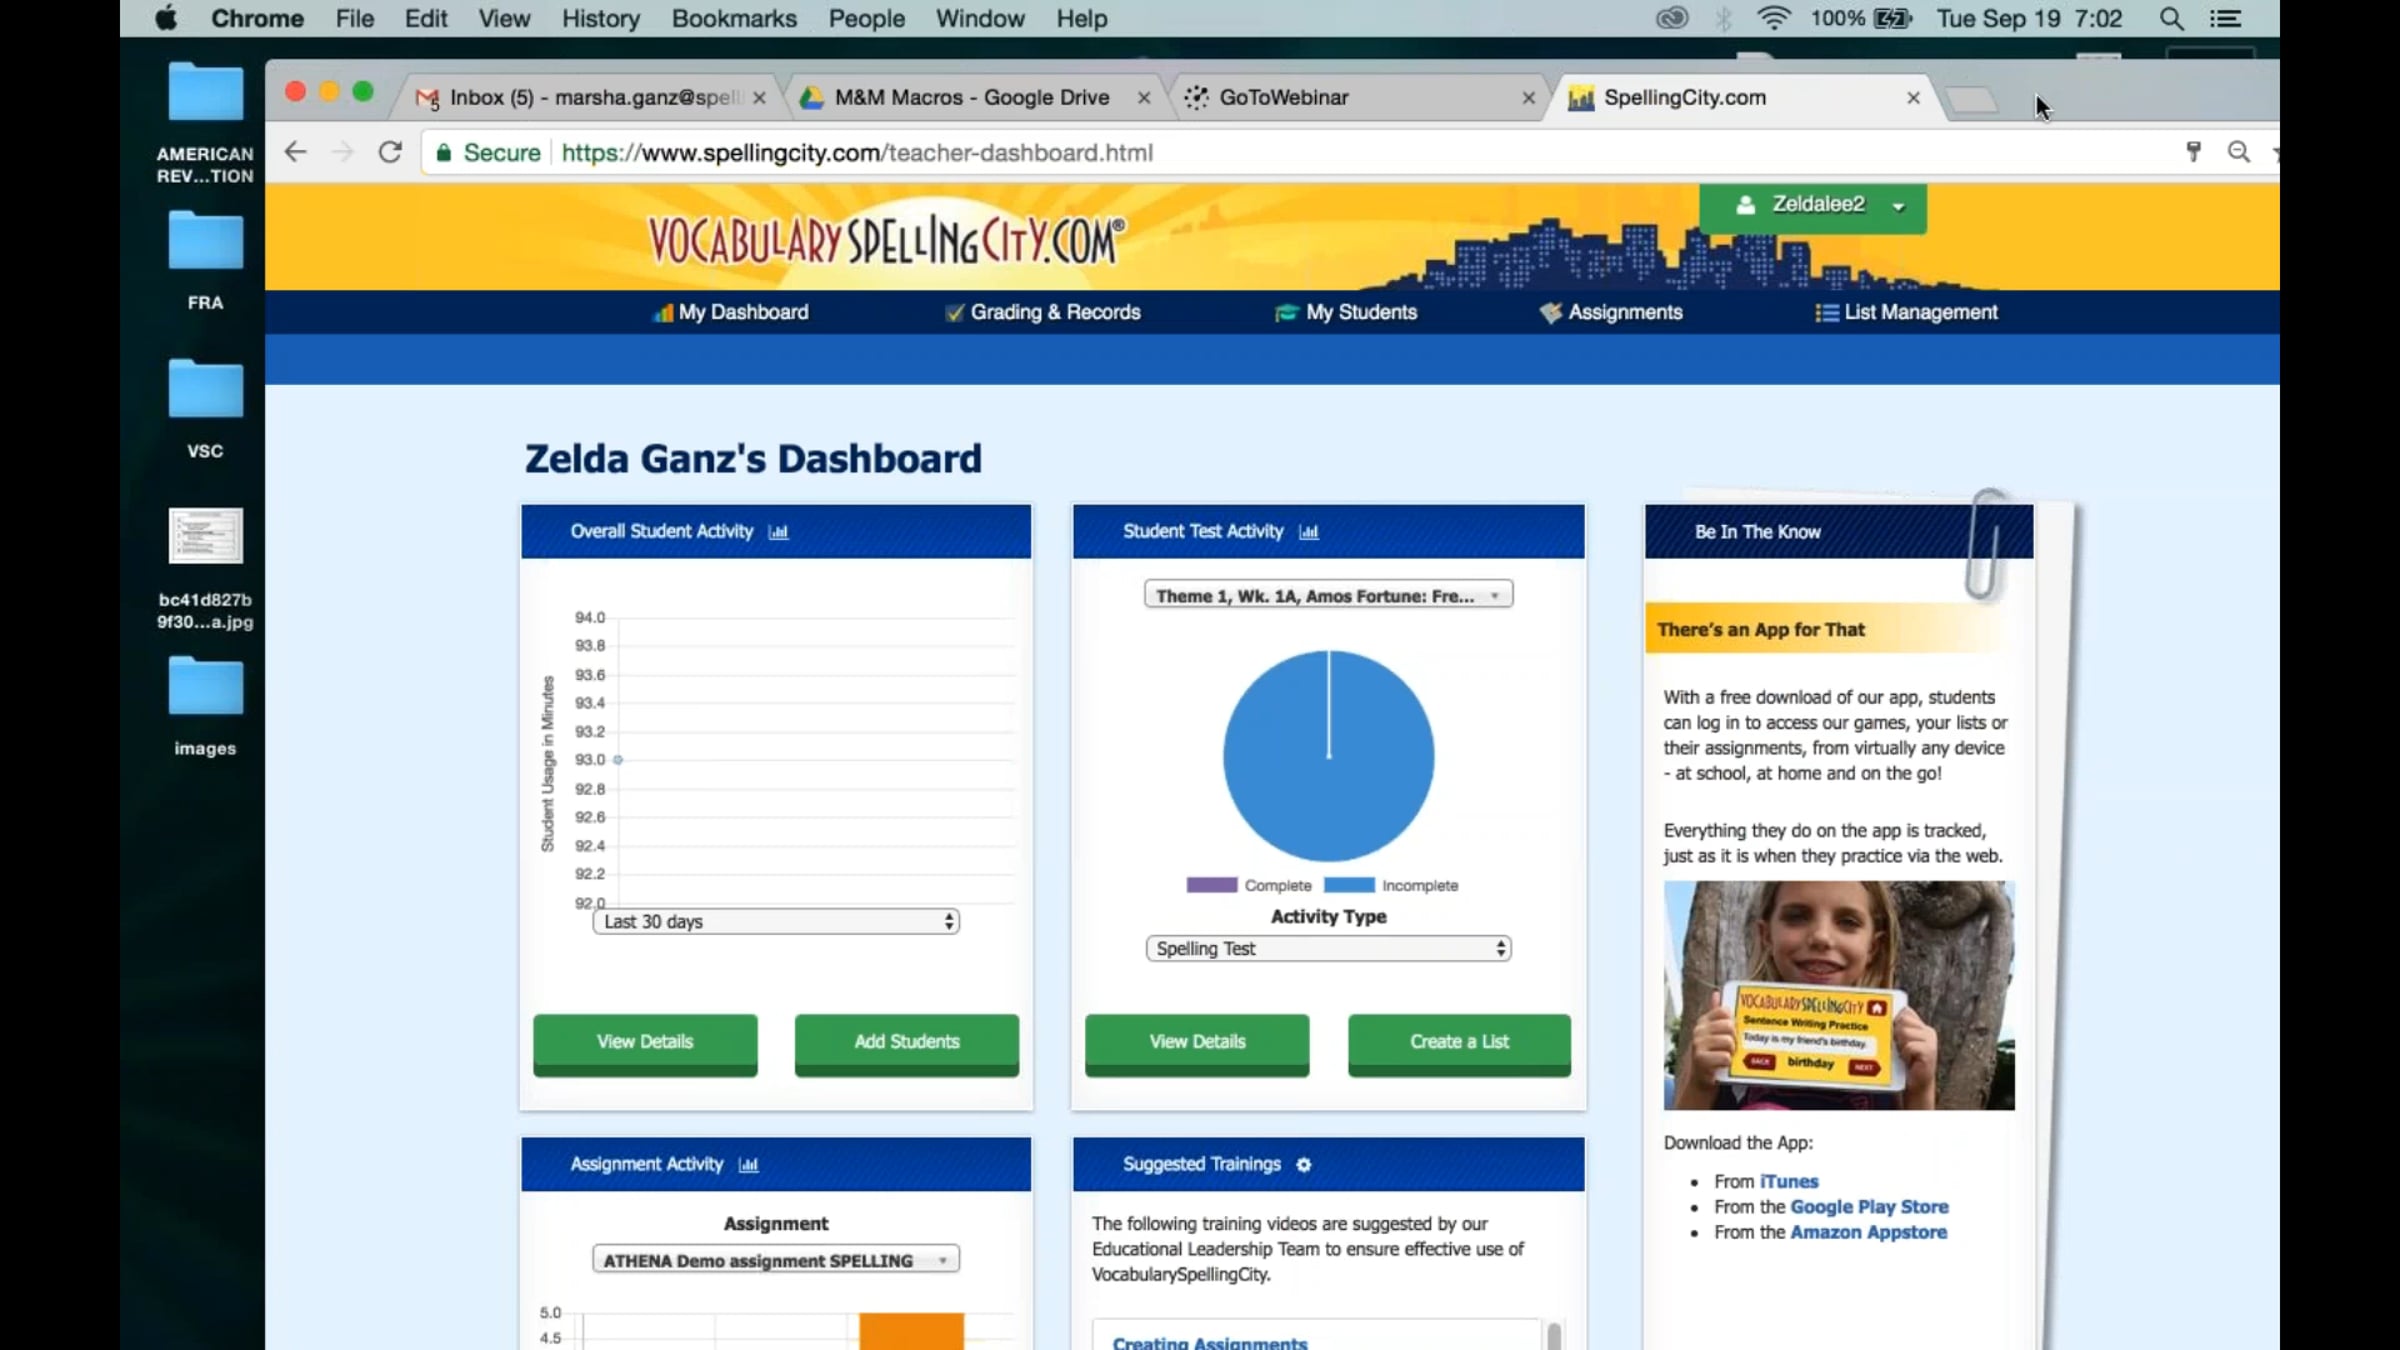Open the Window menu
Image resolution: width=2400 pixels, height=1350 pixels.
pos(980,19)
